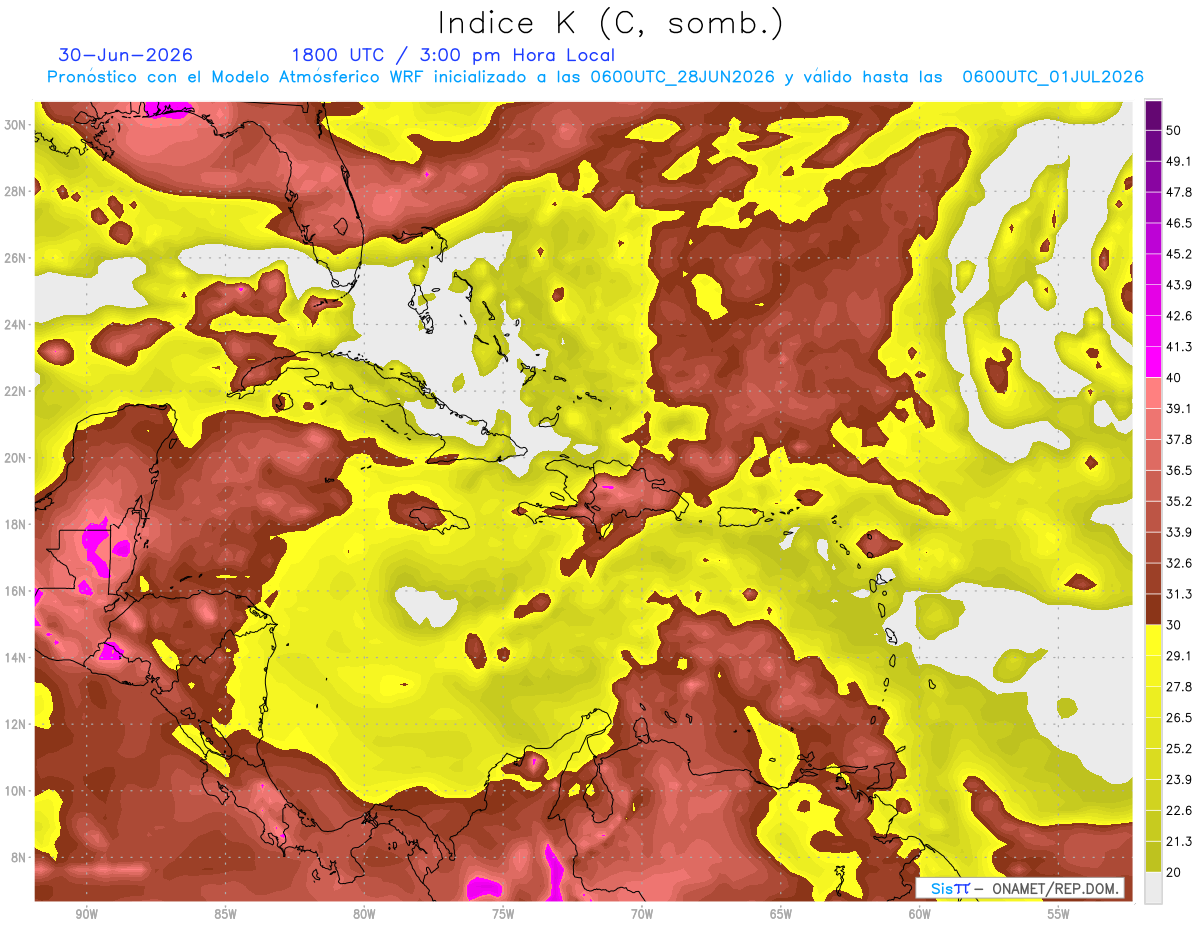The width and height of the screenshot is (1200, 927).
Task: Click the "8N" latitude axis label
Action: (x=20, y=857)
